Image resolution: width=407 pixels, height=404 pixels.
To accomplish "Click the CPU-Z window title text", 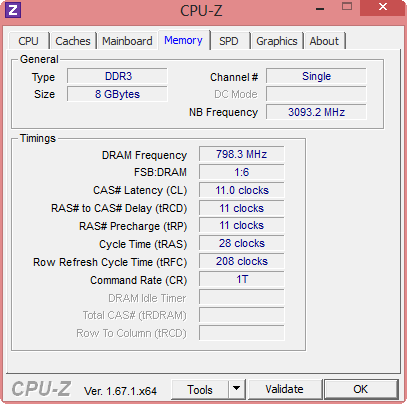I will point(201,11).
